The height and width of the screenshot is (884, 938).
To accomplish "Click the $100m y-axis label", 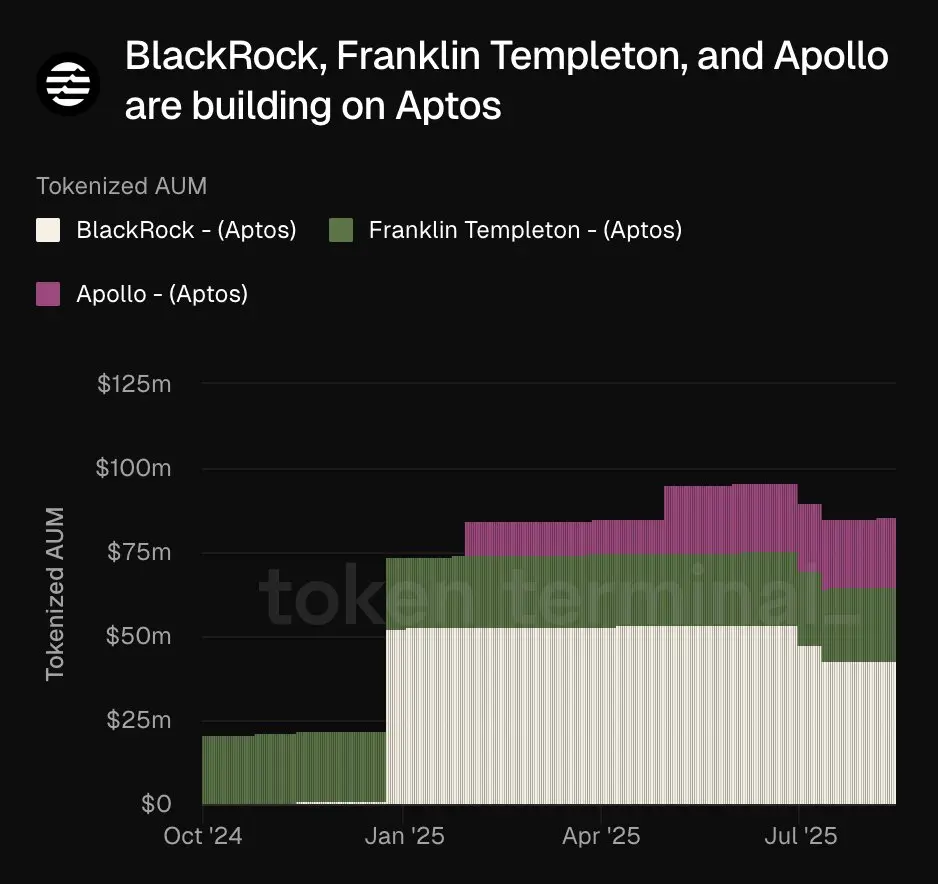I will coord(133,468).
